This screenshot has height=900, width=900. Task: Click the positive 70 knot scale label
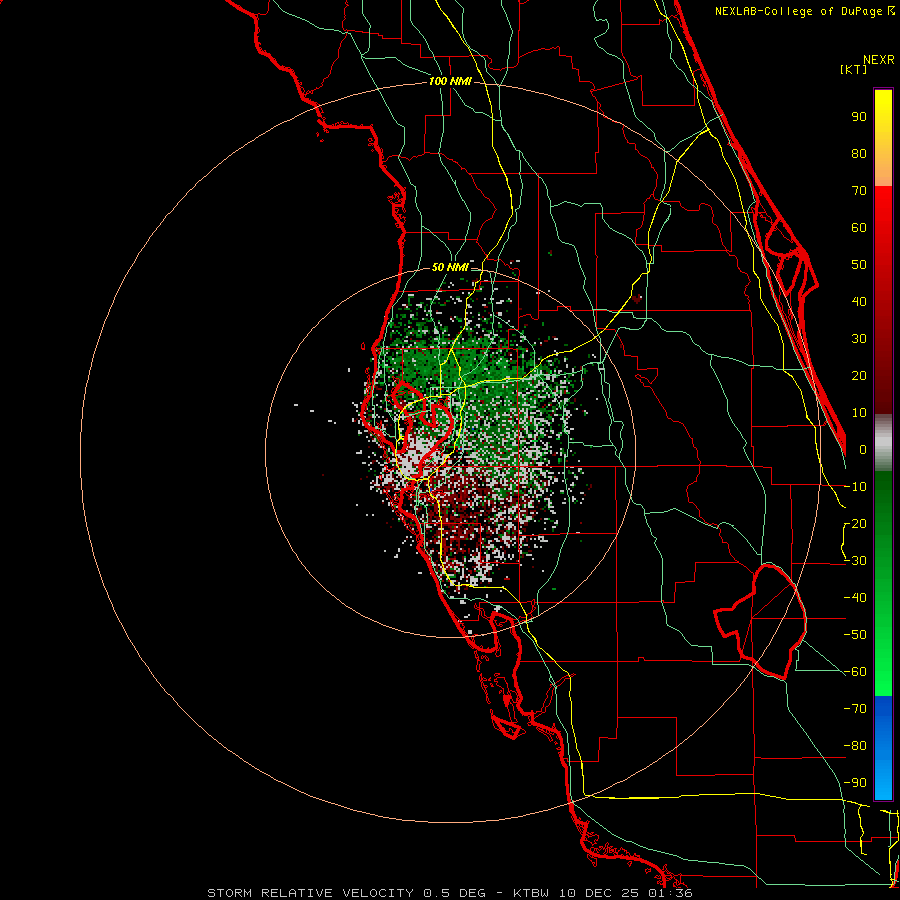coord(859,191)
